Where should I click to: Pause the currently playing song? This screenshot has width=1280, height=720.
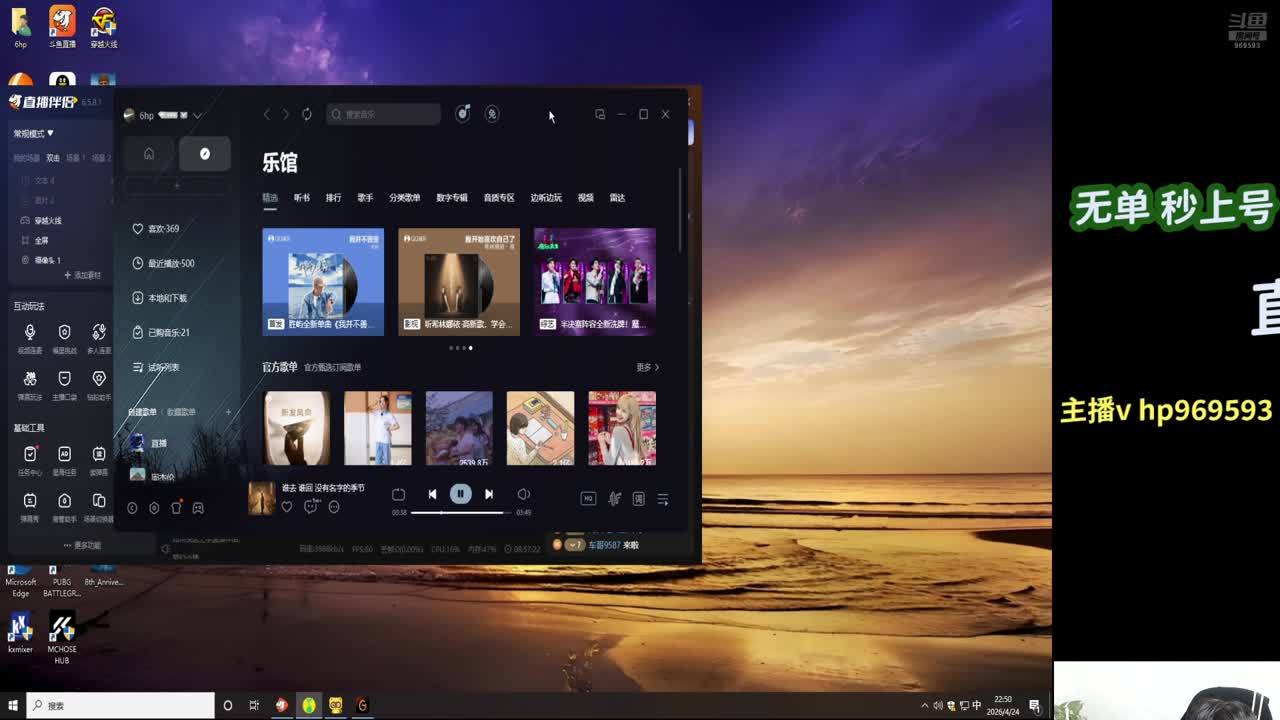click(460, 494)
